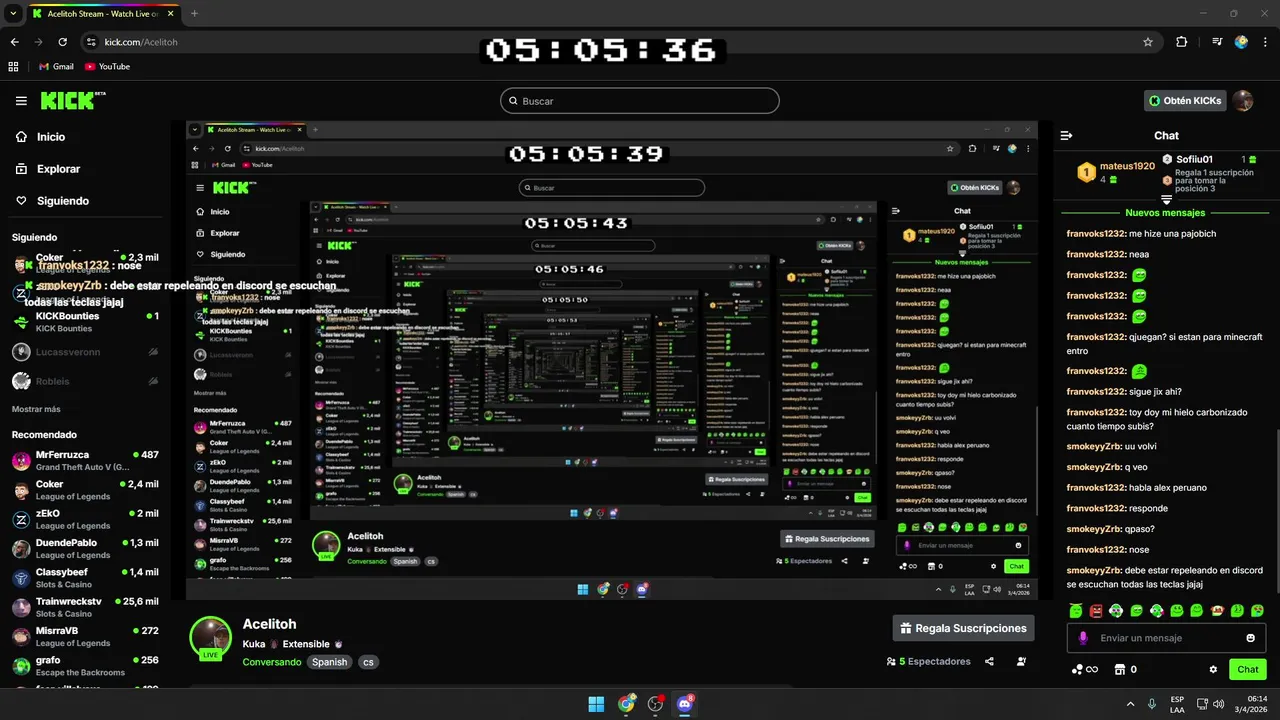This screenshot has width=1280, height=720.
Task: Focus the Buscar search field
Action: [x=640, y=101]
